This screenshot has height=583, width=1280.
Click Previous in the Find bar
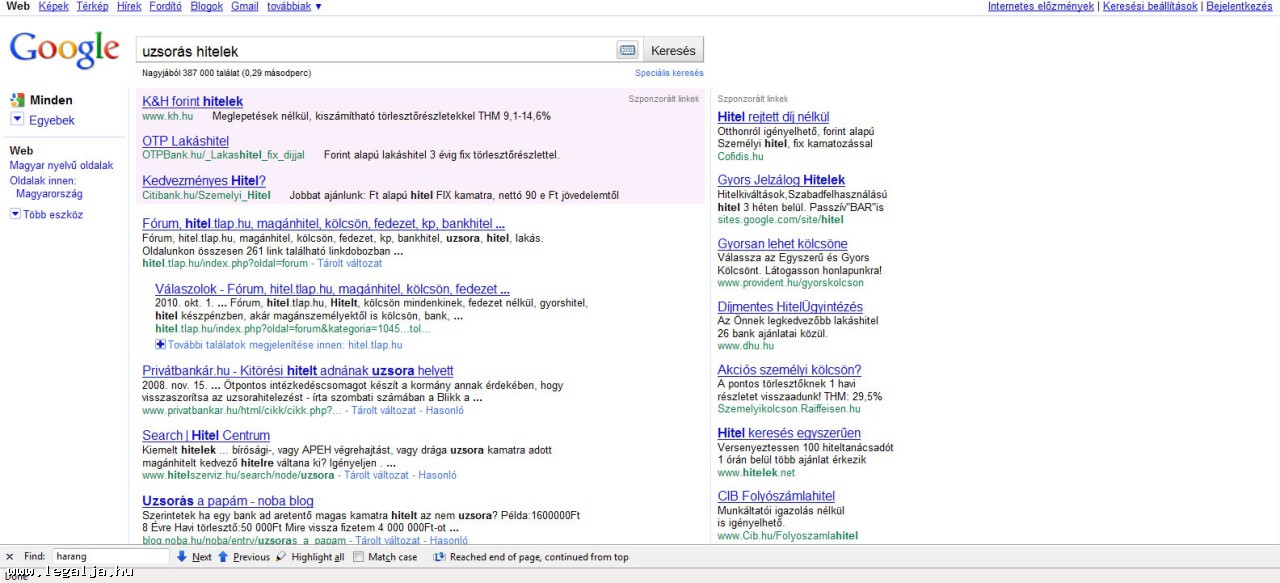[x=251, y=557]
